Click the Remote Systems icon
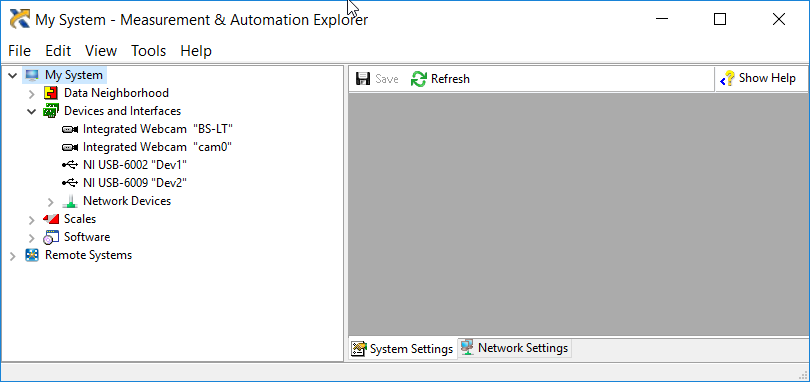The width and height of the screenshot is (810, 382). point(32,255)
